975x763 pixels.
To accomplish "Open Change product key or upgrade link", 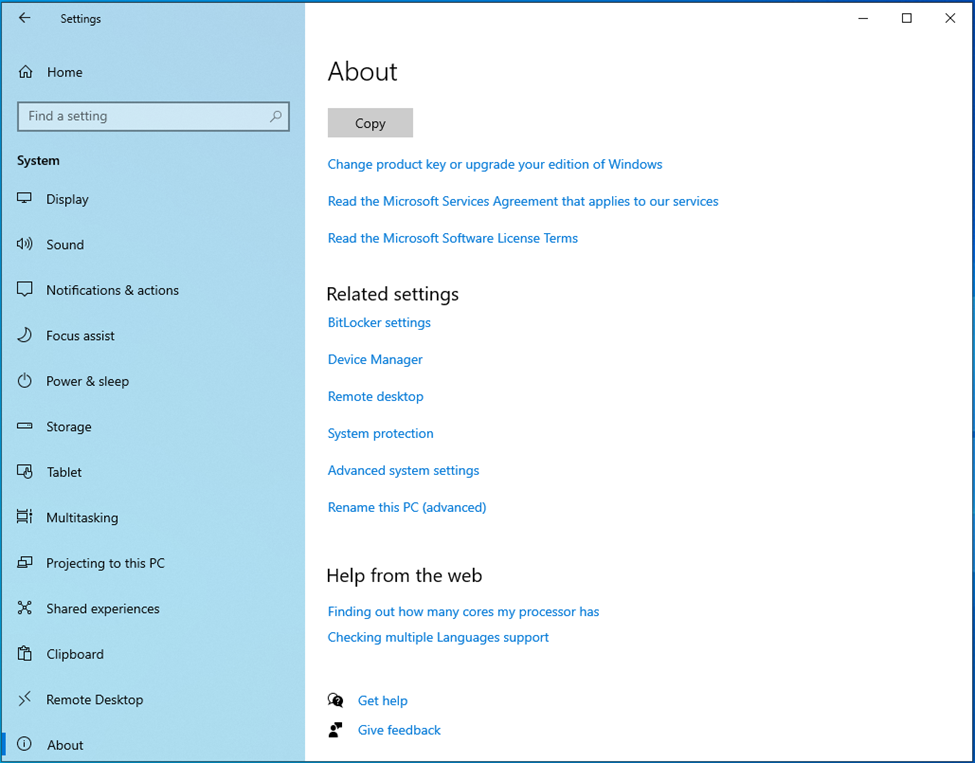I will [x=495, y=164].
